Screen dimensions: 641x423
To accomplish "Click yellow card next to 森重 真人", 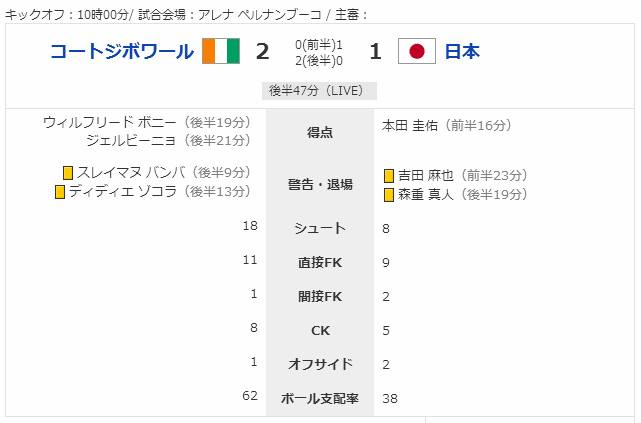I will coord(389,195).
